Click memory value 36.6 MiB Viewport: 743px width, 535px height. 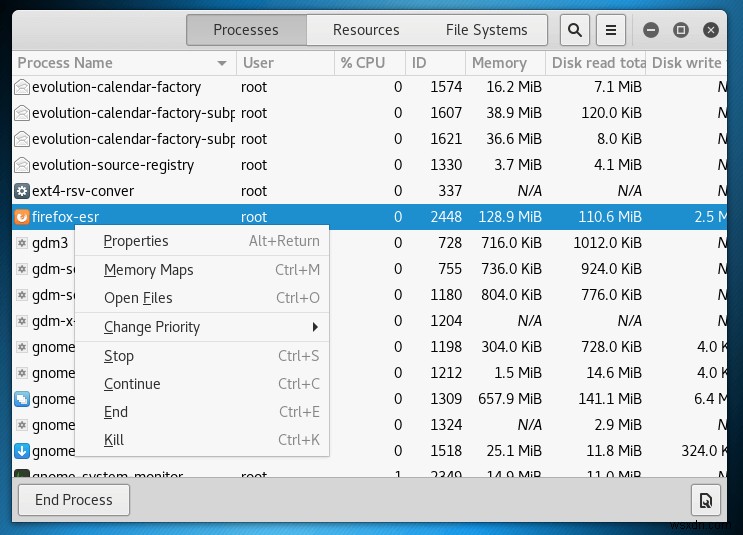coord(514,139)
